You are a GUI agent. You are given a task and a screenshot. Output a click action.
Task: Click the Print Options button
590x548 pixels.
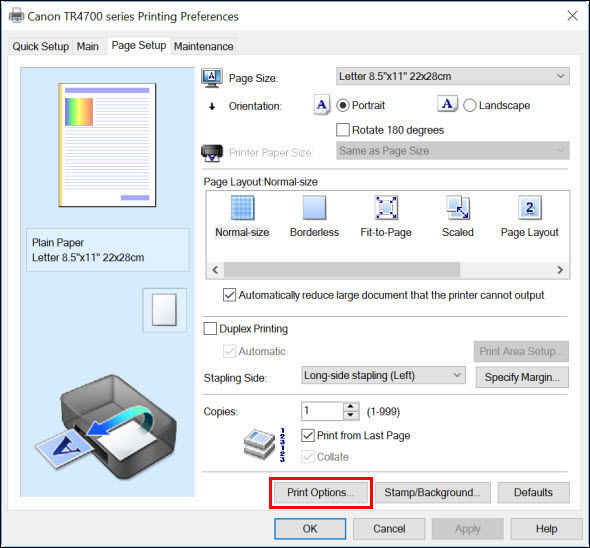(321, 492)
